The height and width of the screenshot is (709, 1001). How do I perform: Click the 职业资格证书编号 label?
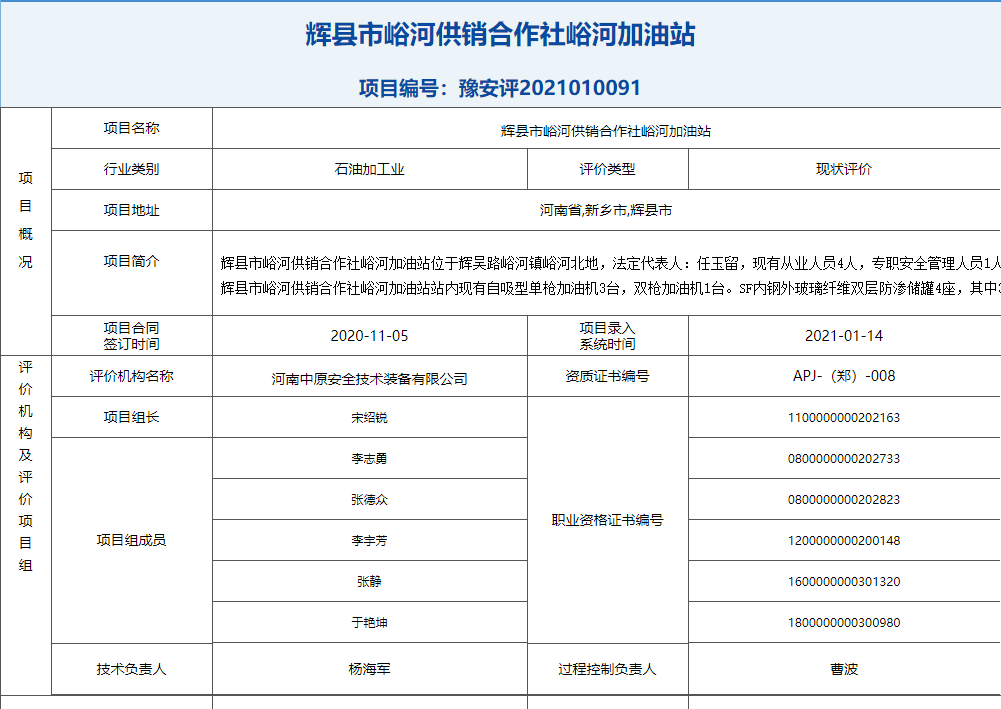coord(607,520)
